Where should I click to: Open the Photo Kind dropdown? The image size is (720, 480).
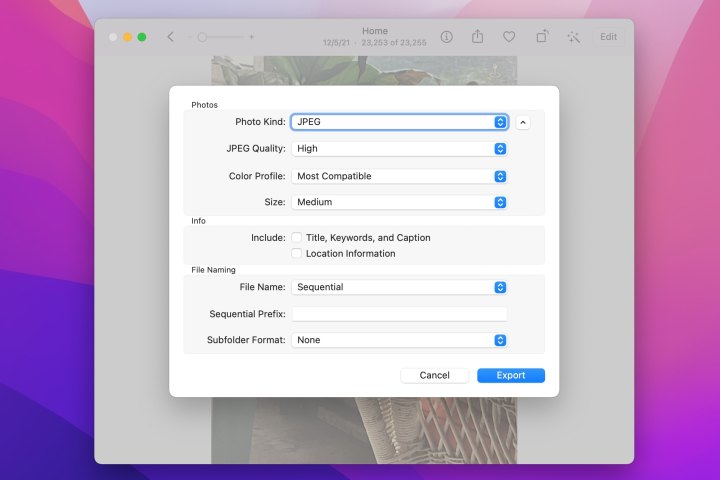(x=399, y=122)
